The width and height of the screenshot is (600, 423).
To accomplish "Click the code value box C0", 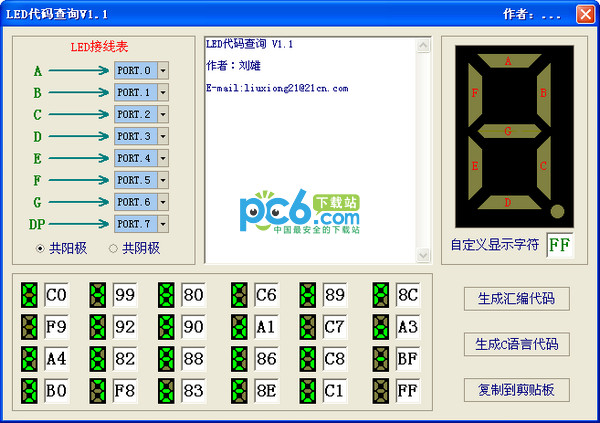I will 57,295.
